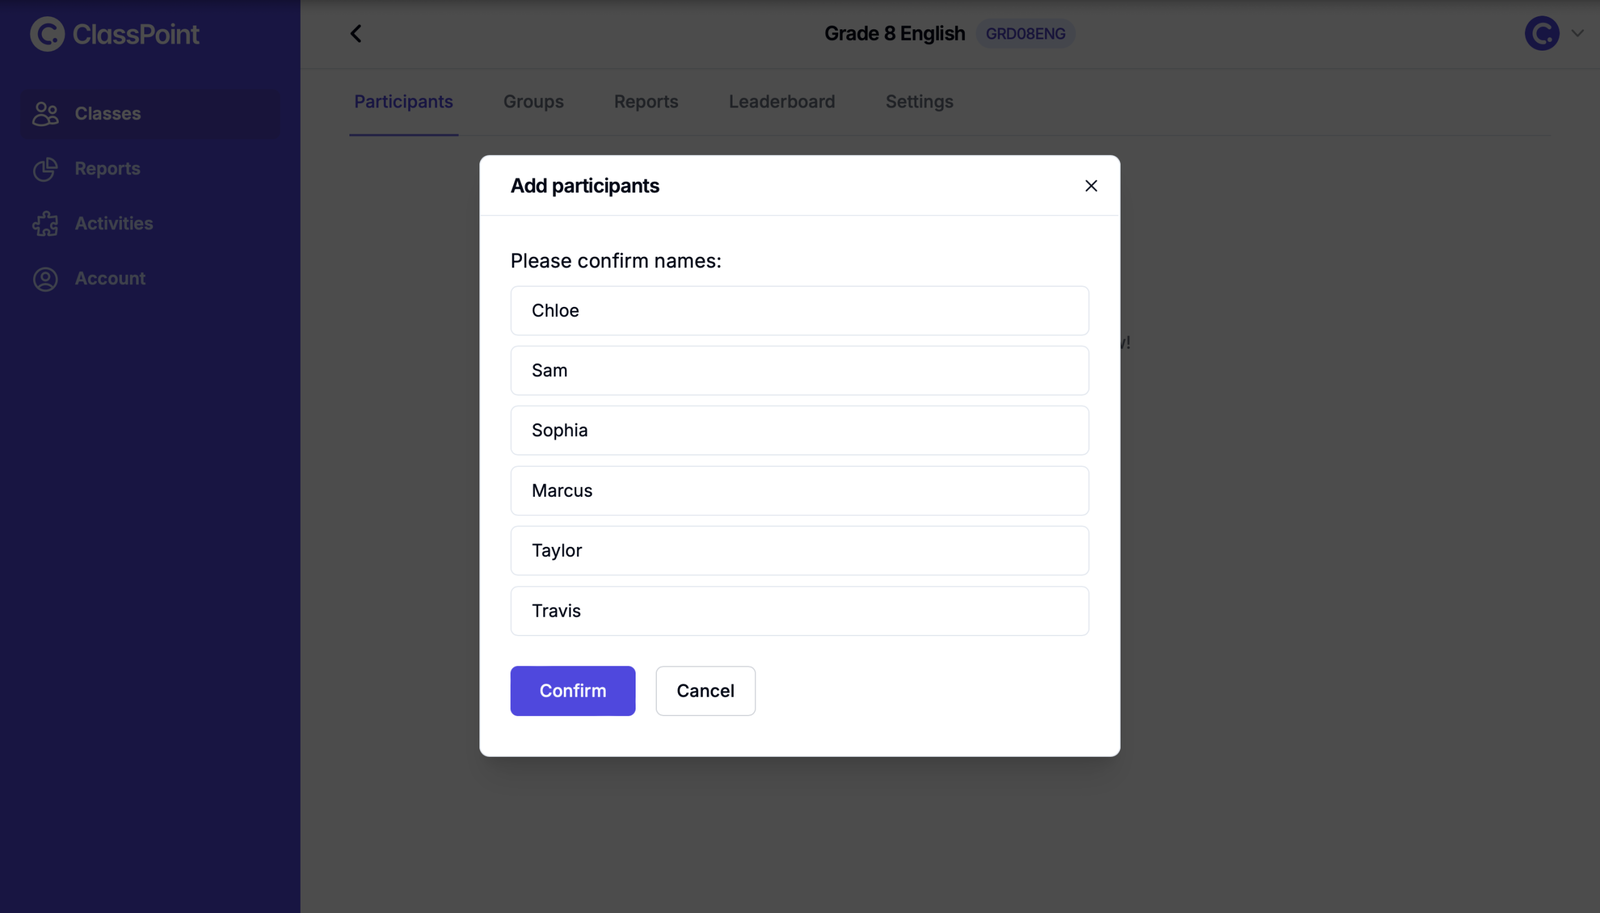
Task: Click the Account person icon
Action: point(45,279)
